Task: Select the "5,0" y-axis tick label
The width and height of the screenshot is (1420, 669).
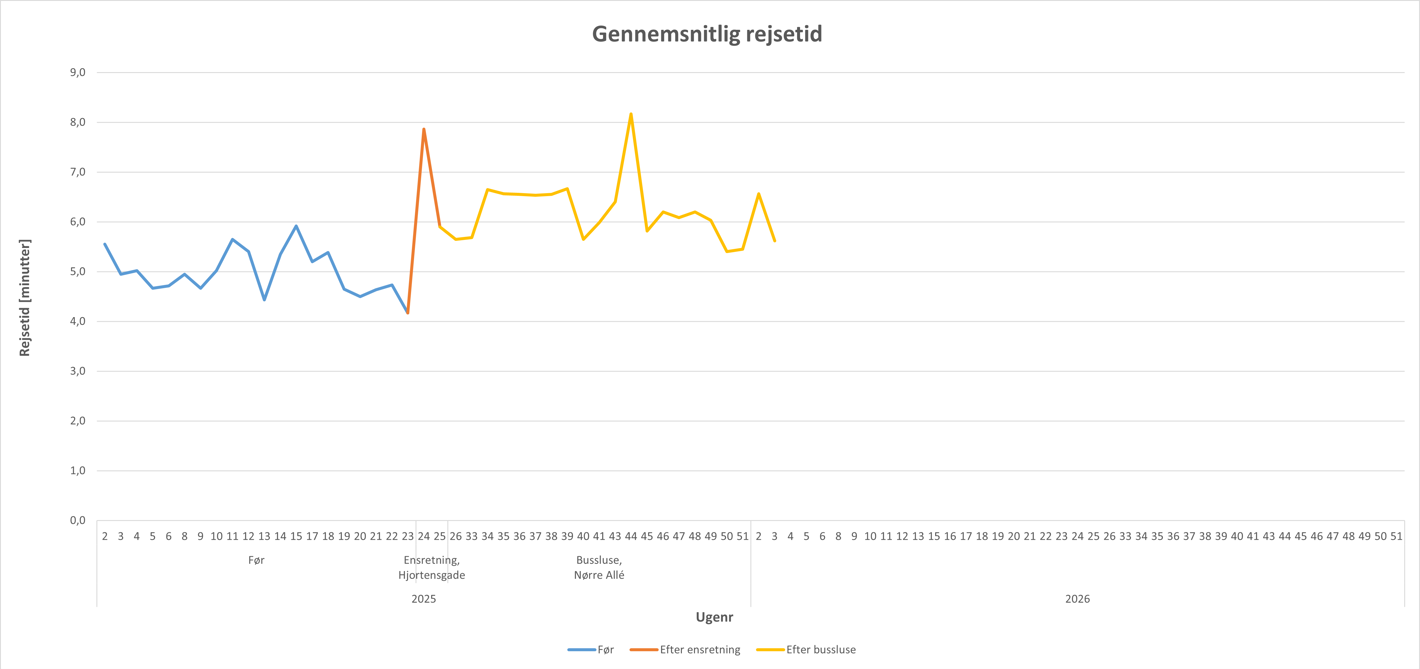Action: (77, 272)
